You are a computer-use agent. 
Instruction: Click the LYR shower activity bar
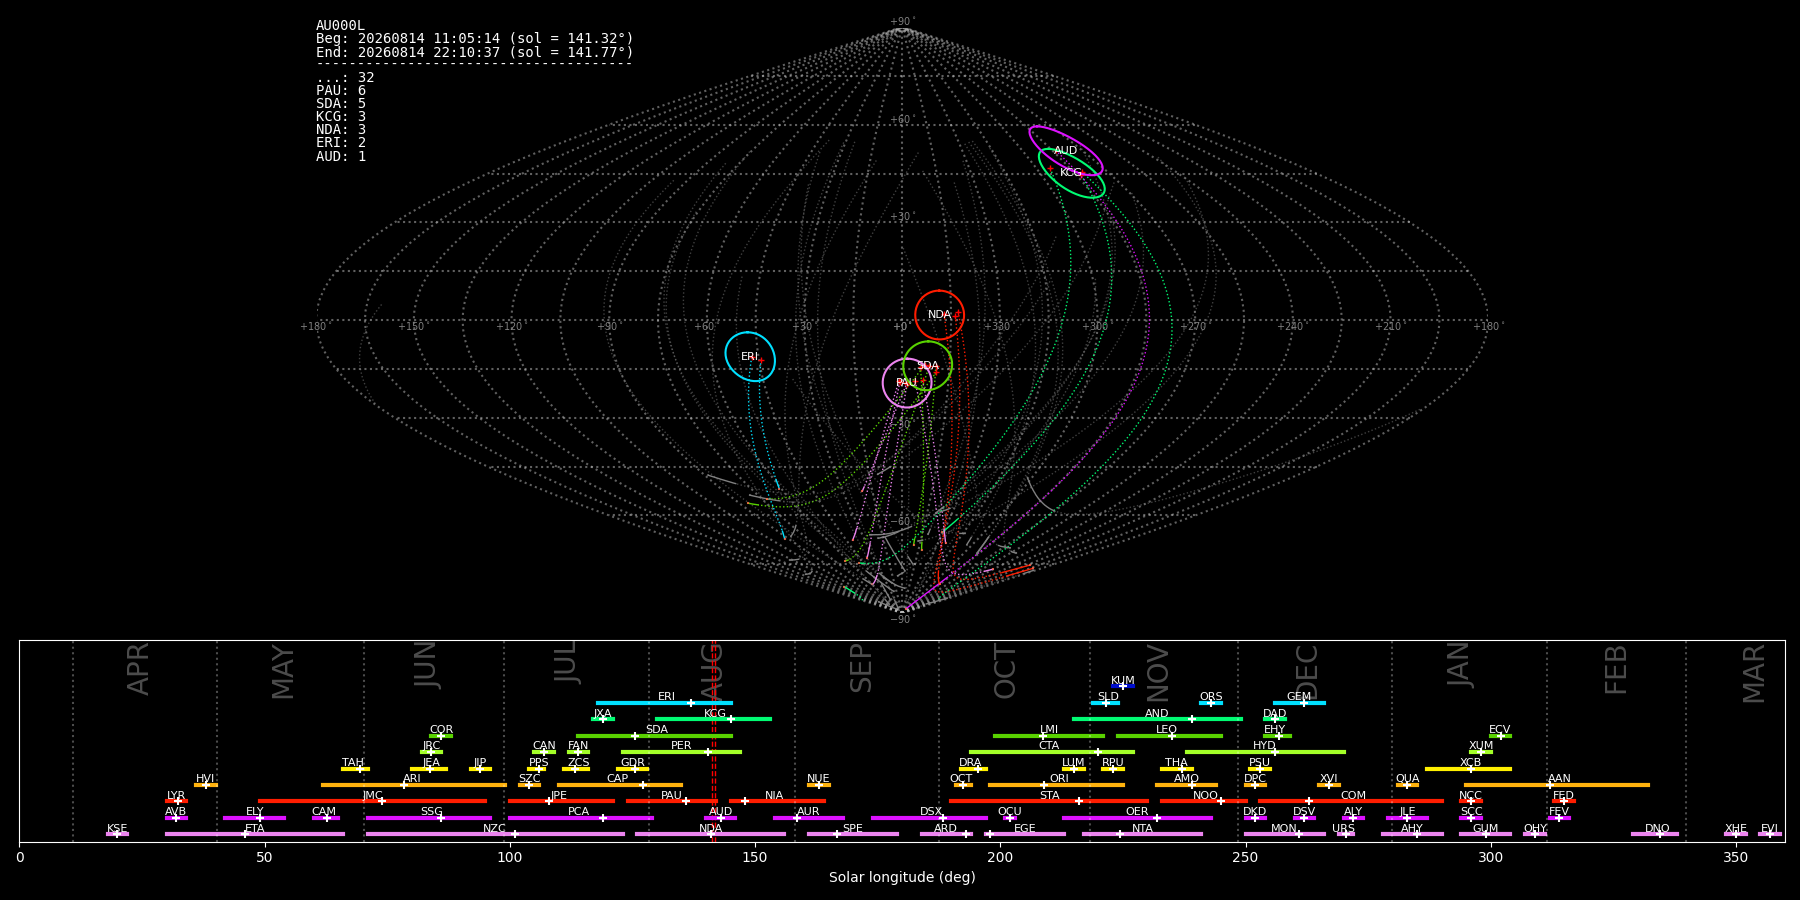pos(176,801)
